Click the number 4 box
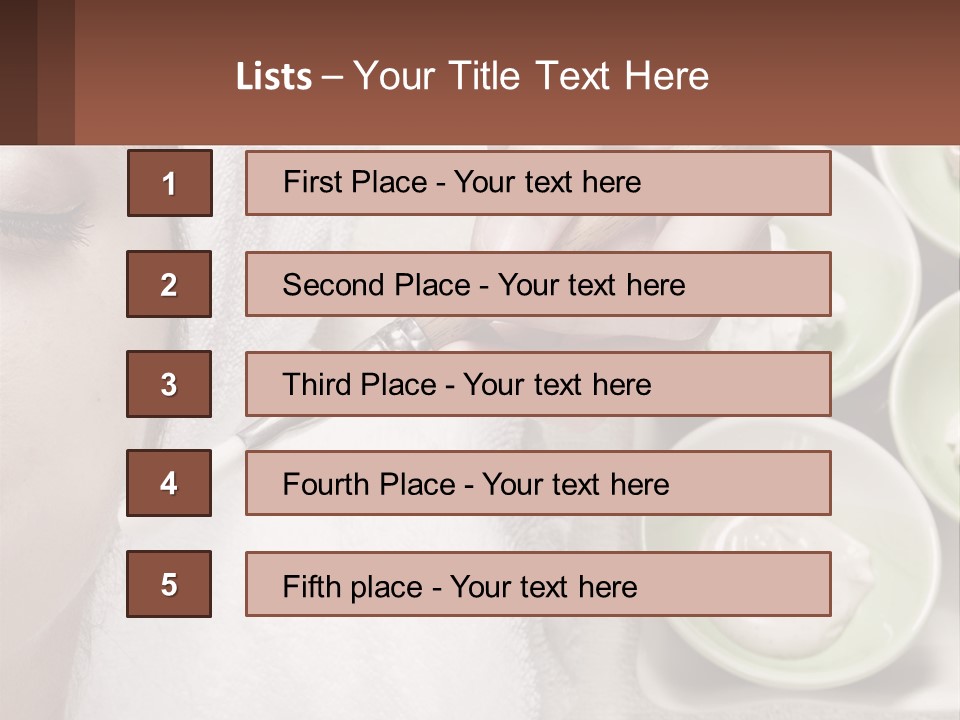This screenshot has width=960, height=720. coord(169,483)
